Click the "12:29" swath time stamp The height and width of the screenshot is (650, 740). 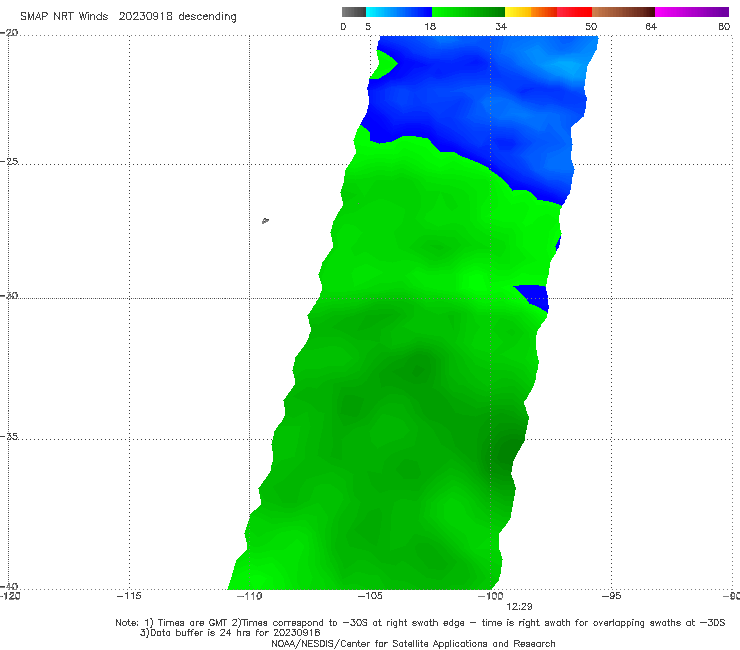coord(519,607)
